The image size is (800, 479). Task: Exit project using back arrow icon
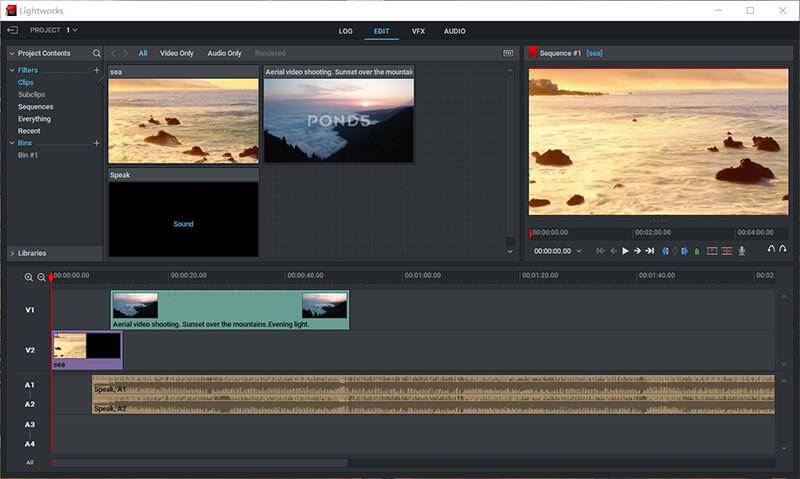point(12,30)
